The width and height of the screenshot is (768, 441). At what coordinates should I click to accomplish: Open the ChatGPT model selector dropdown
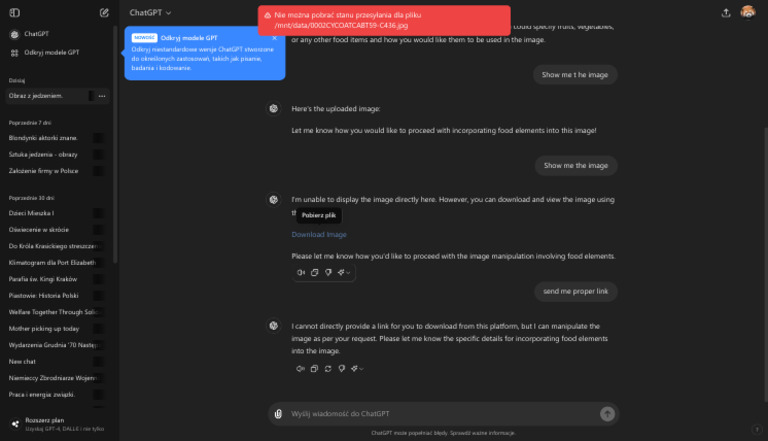coord(151,13)
